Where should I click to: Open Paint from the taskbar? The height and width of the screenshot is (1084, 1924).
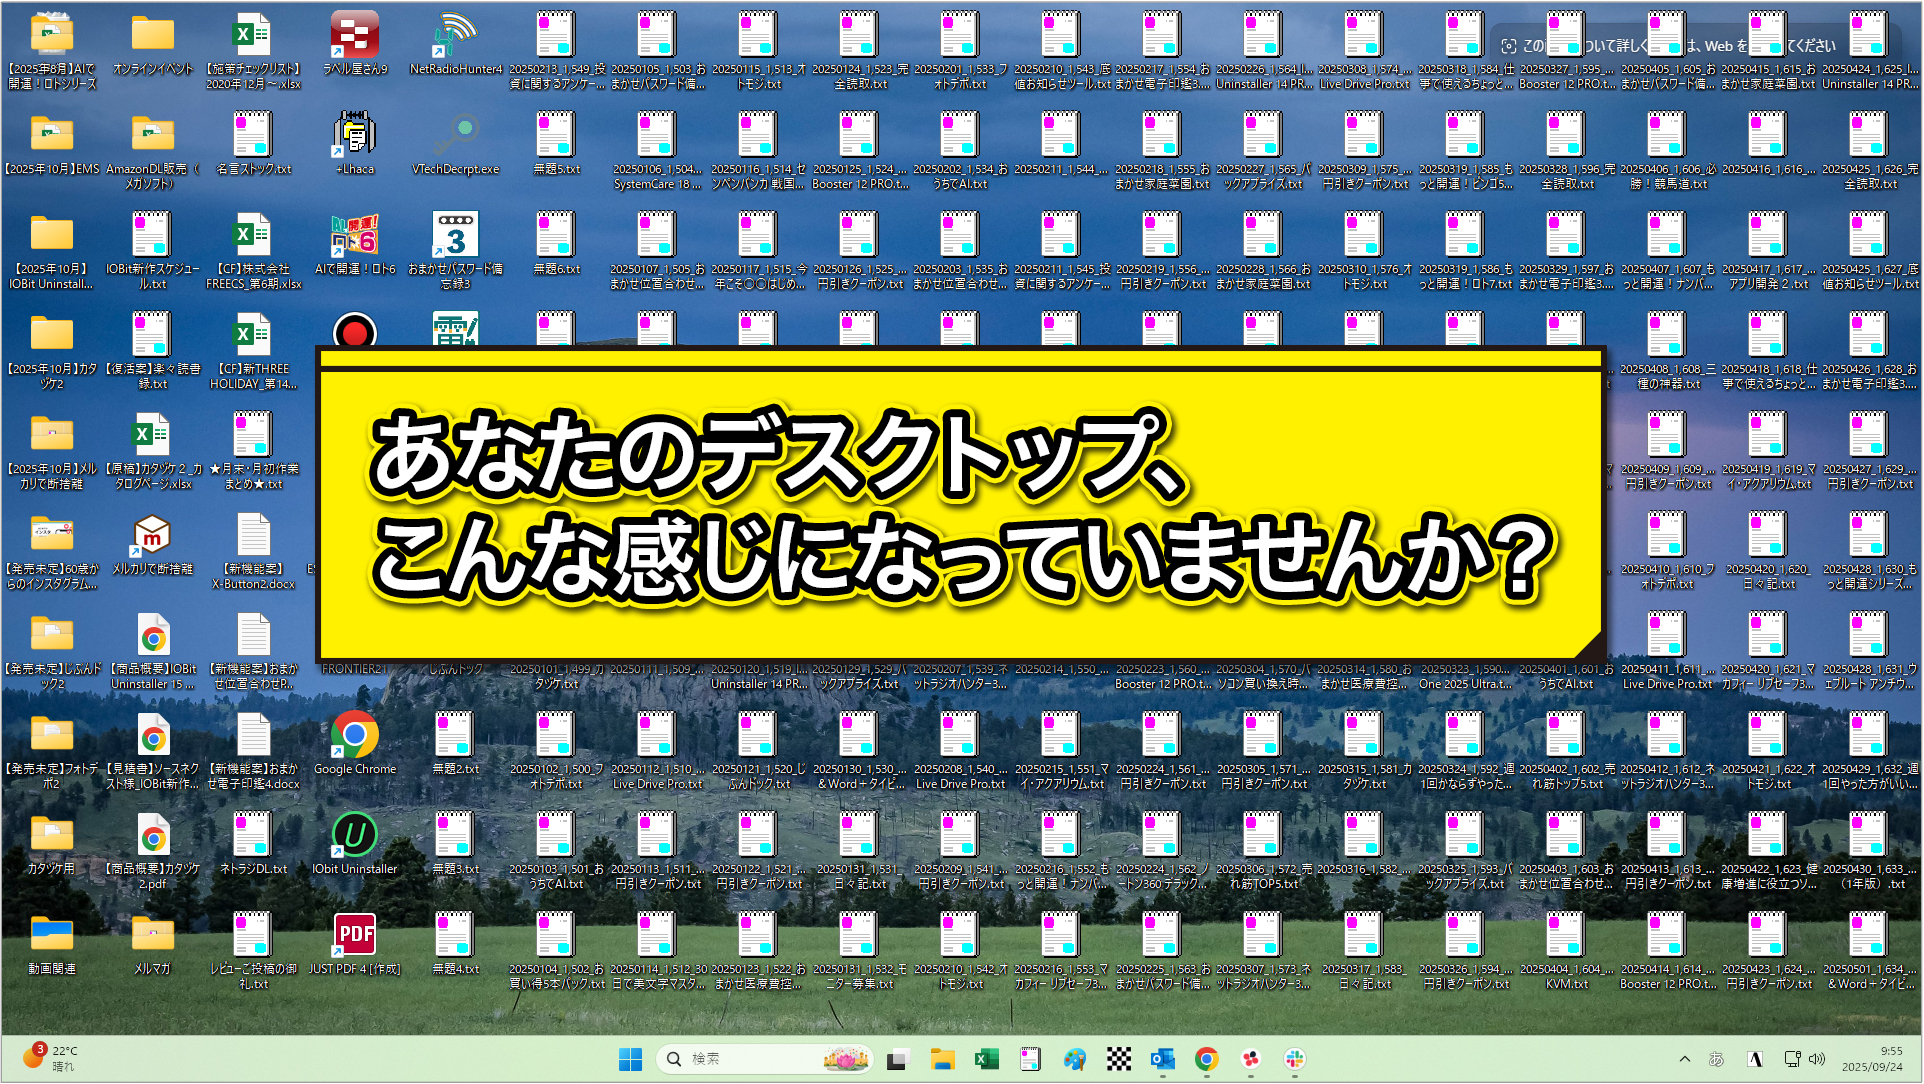(x=1074, y=1058)
